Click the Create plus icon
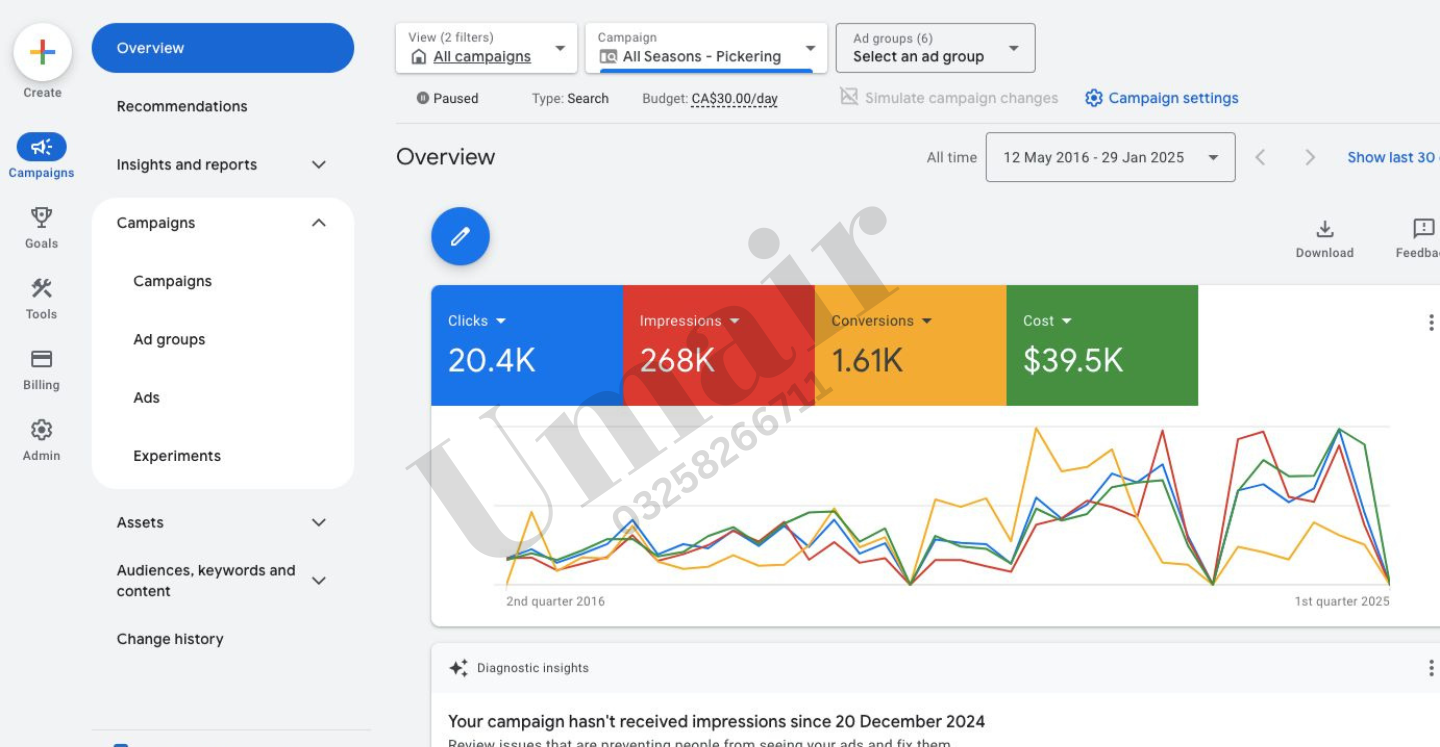 pyautogui.click(x=42, y=53)
